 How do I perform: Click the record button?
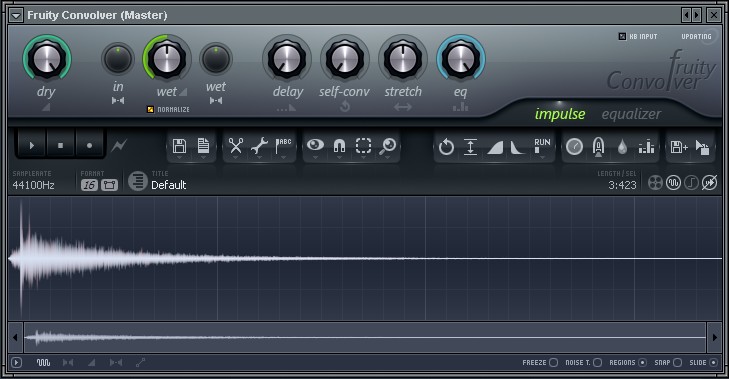(89, 146)
